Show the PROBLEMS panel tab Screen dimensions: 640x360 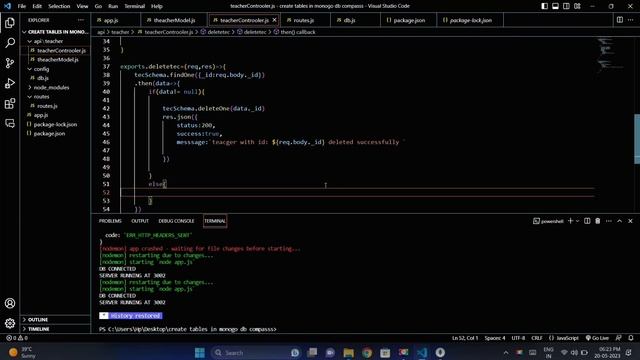click(110, 221)
